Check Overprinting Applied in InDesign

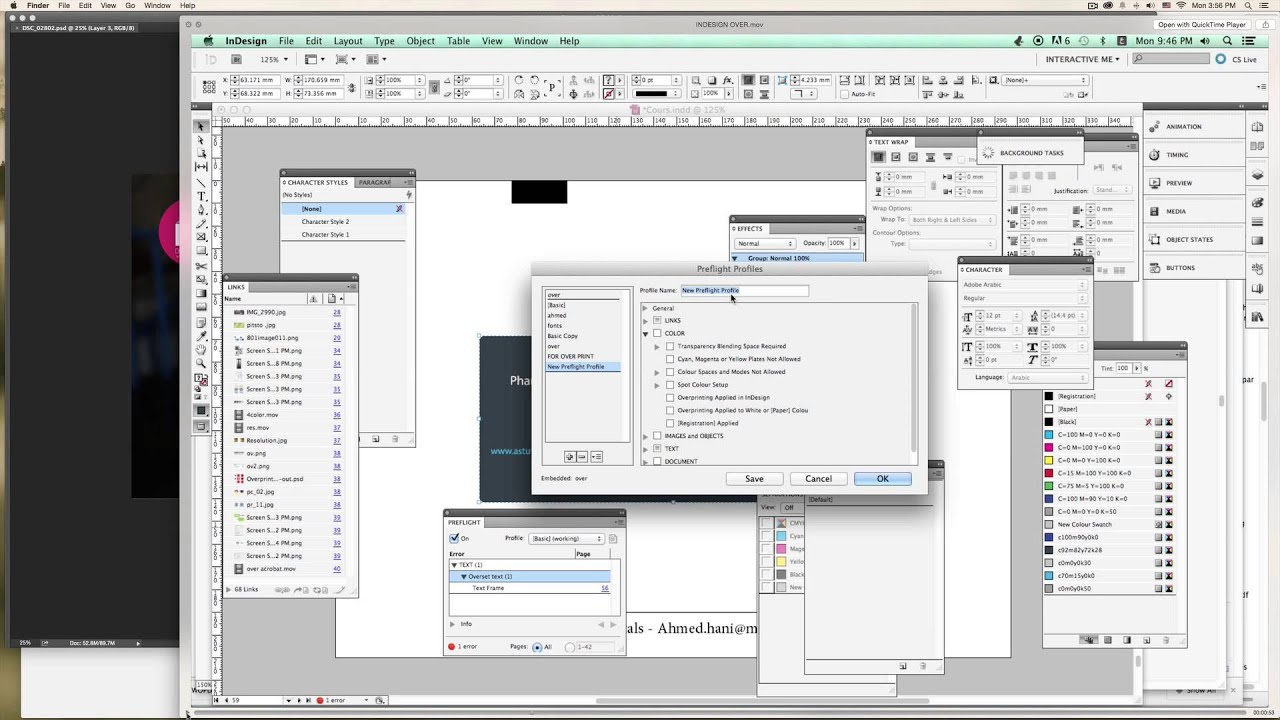[670, 397]
